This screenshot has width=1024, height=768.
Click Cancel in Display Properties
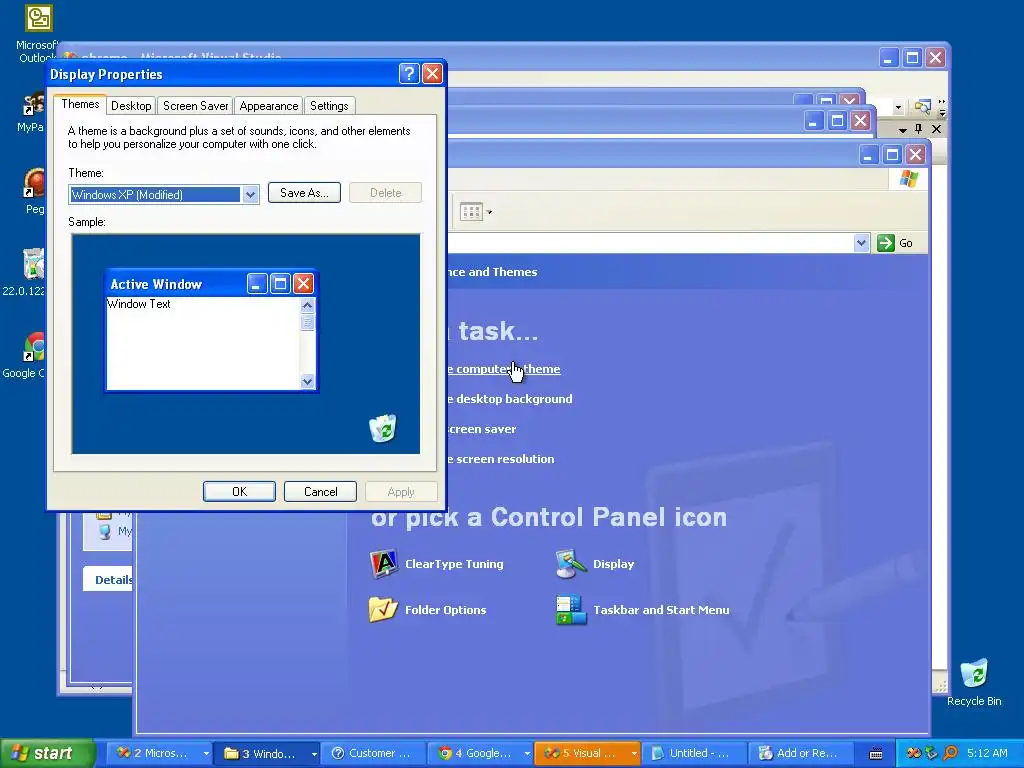[x=321, y=492]
